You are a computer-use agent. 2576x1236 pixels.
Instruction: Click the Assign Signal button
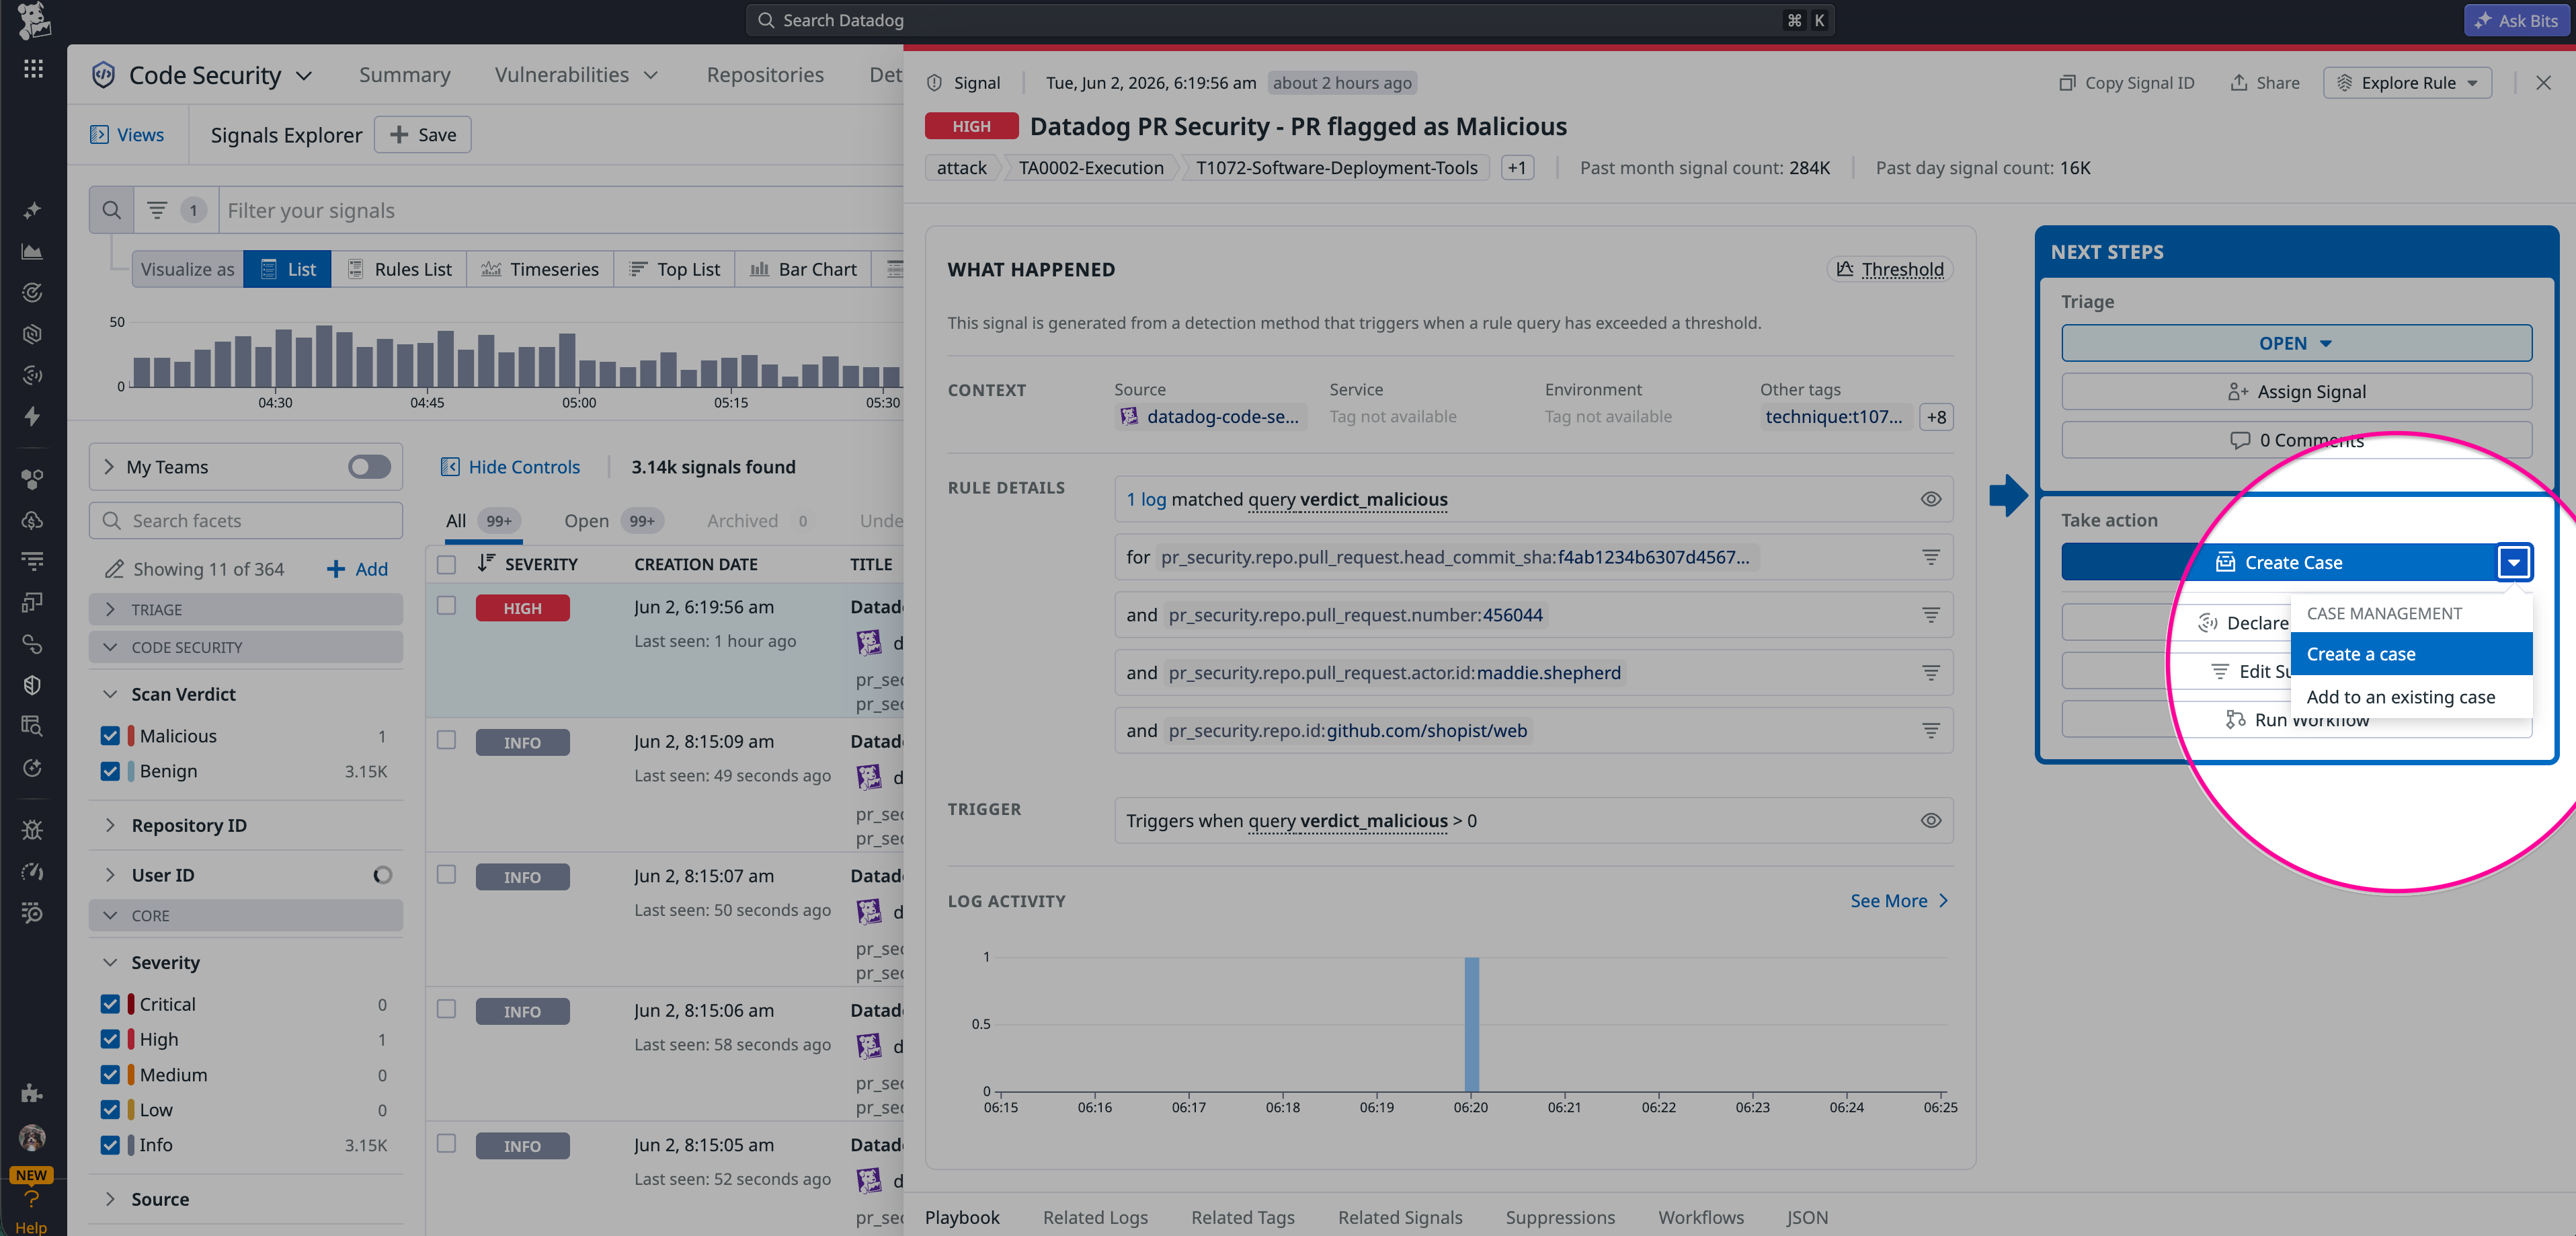click(x=2296, y=392)
